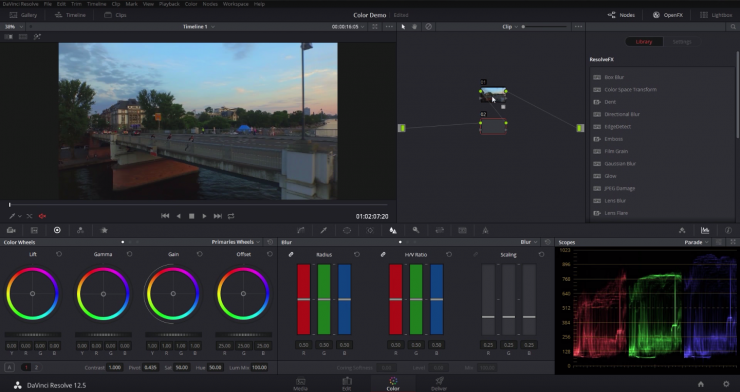Image resolution: width=740 pixels, height=392 pixels.
Task: Open the viewer zoom 38% dropdown
Action: 13,27
